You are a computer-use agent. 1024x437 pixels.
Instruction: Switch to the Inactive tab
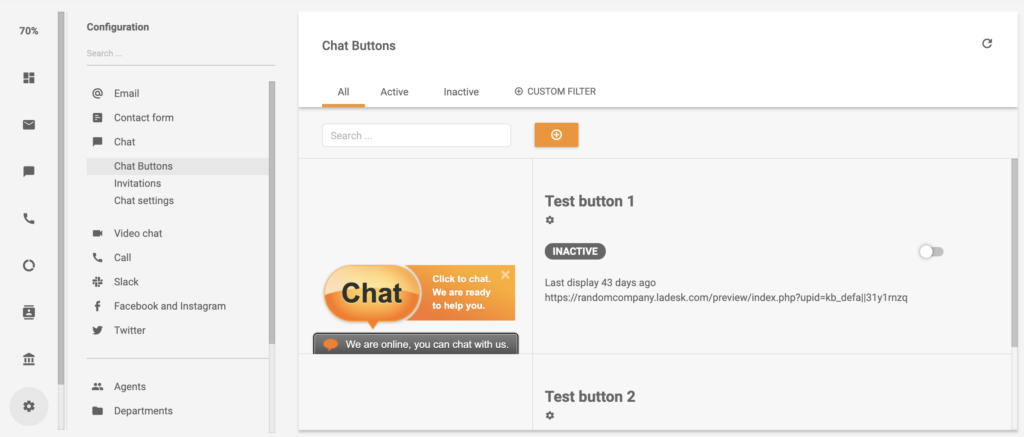click(x=461, y=92)
